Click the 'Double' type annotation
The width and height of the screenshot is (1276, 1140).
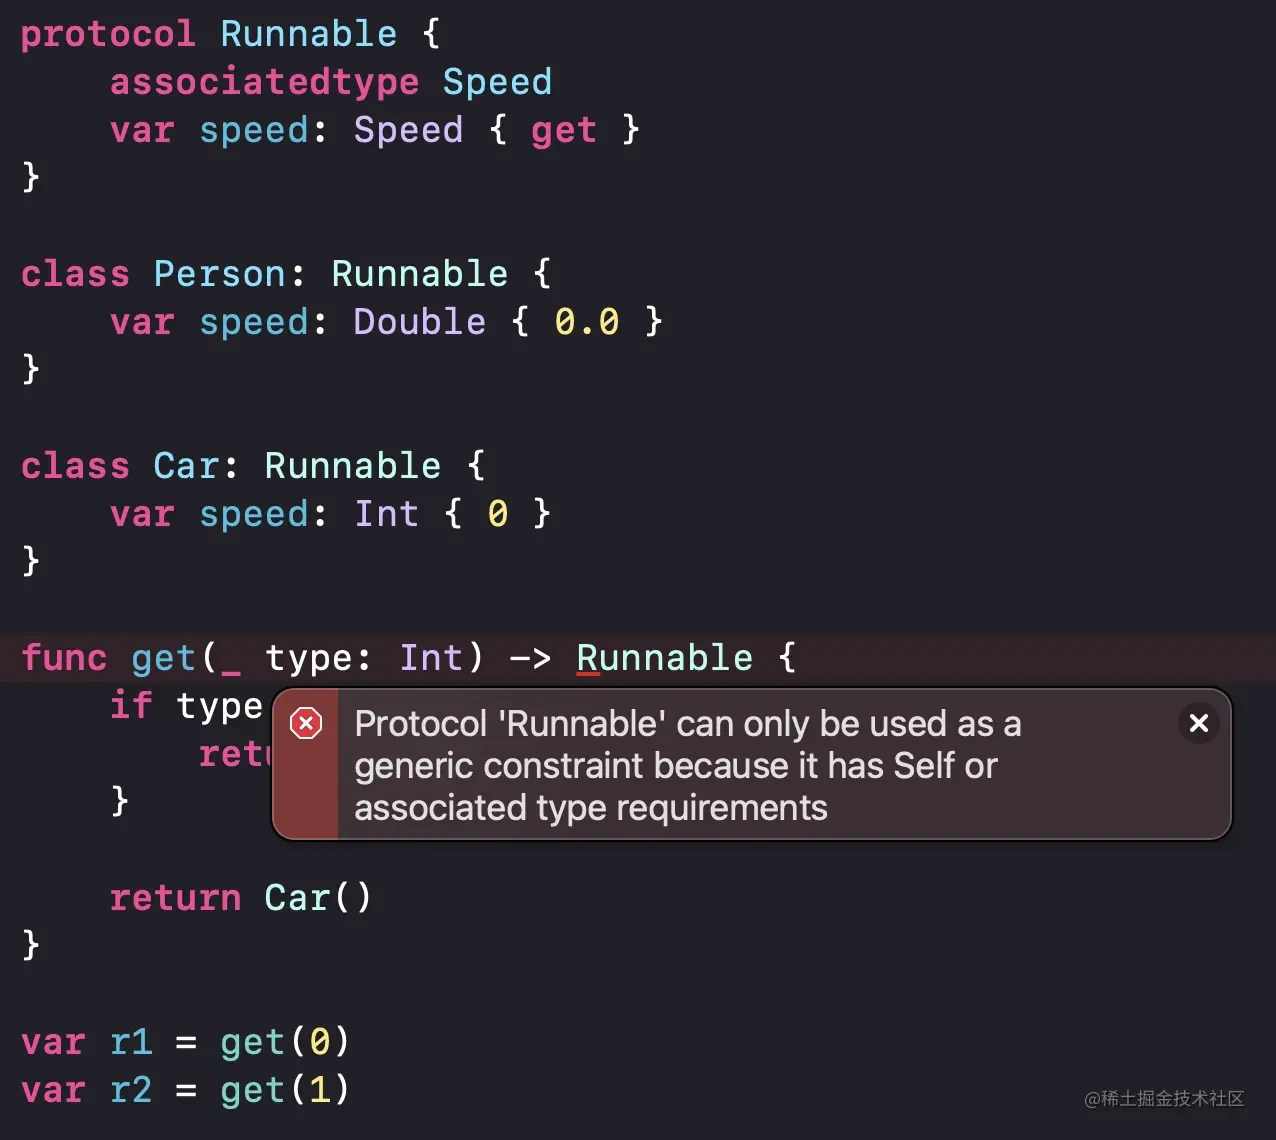(x=420, y=322)
